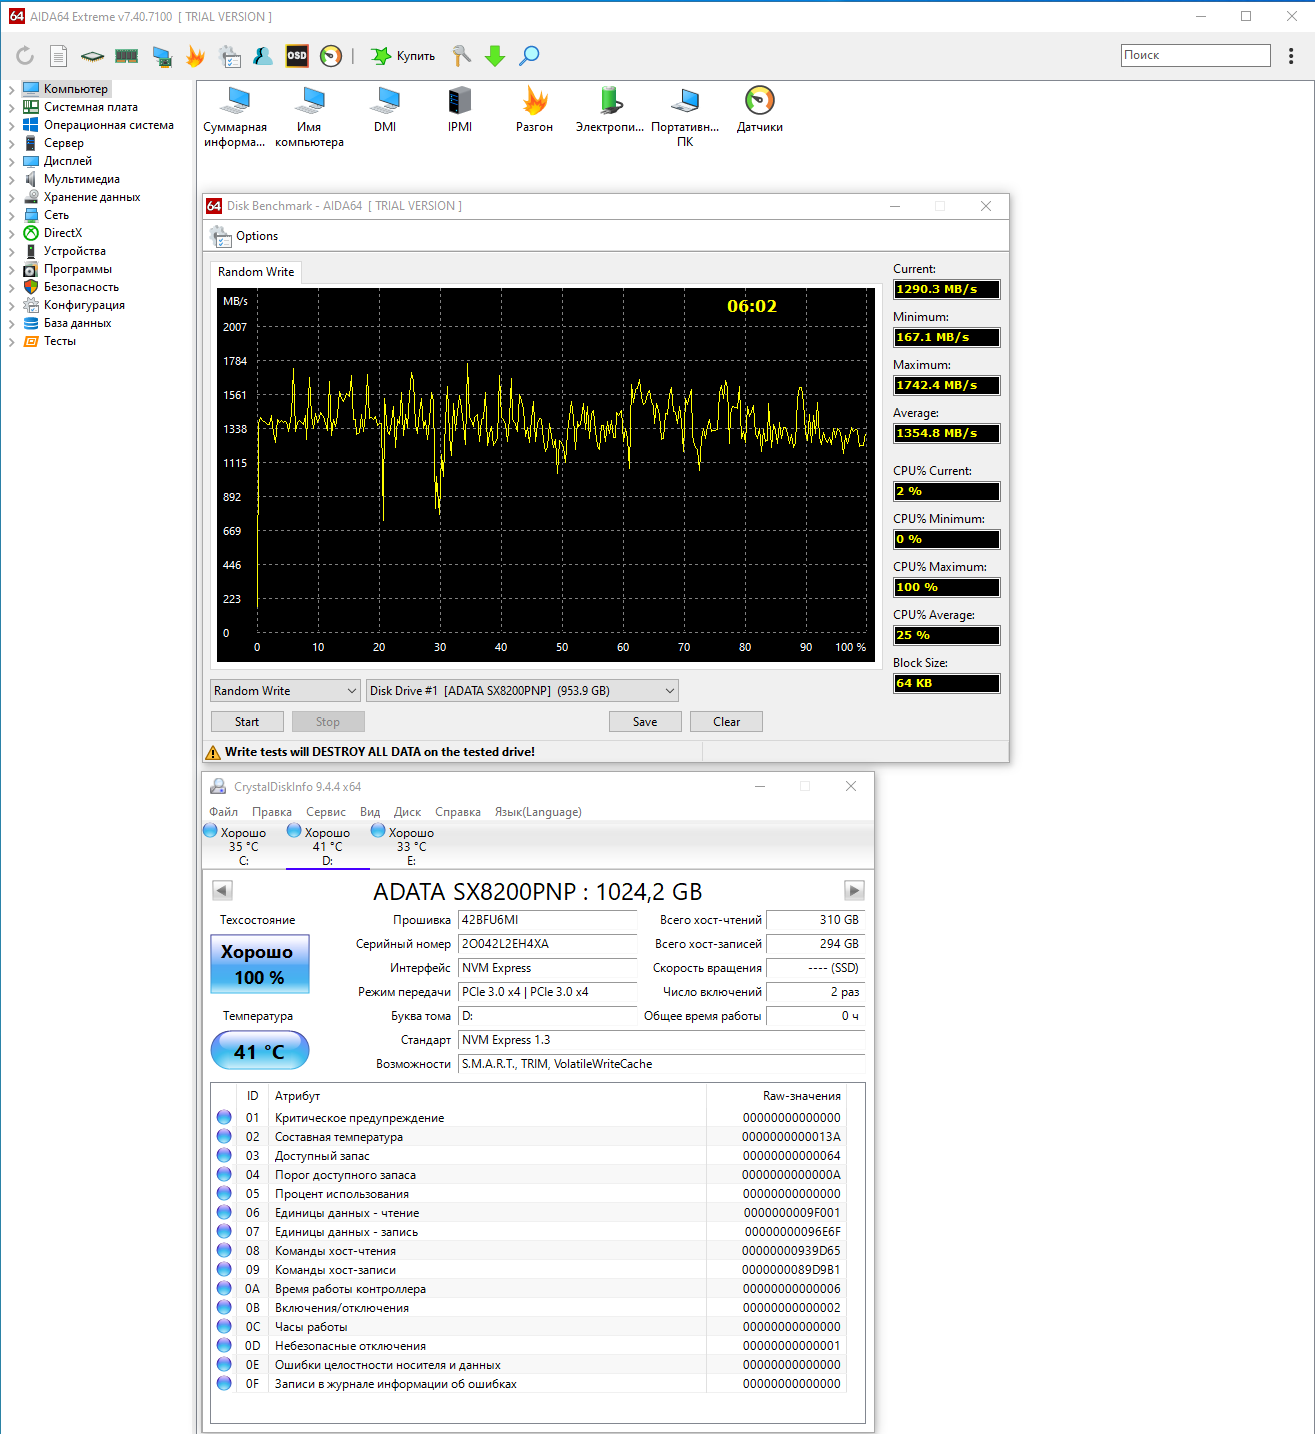The height and width of the screenshot is (1434, 1315).
Task: Click the Save button in Disk Benchmark
Action: coord(645,722)
